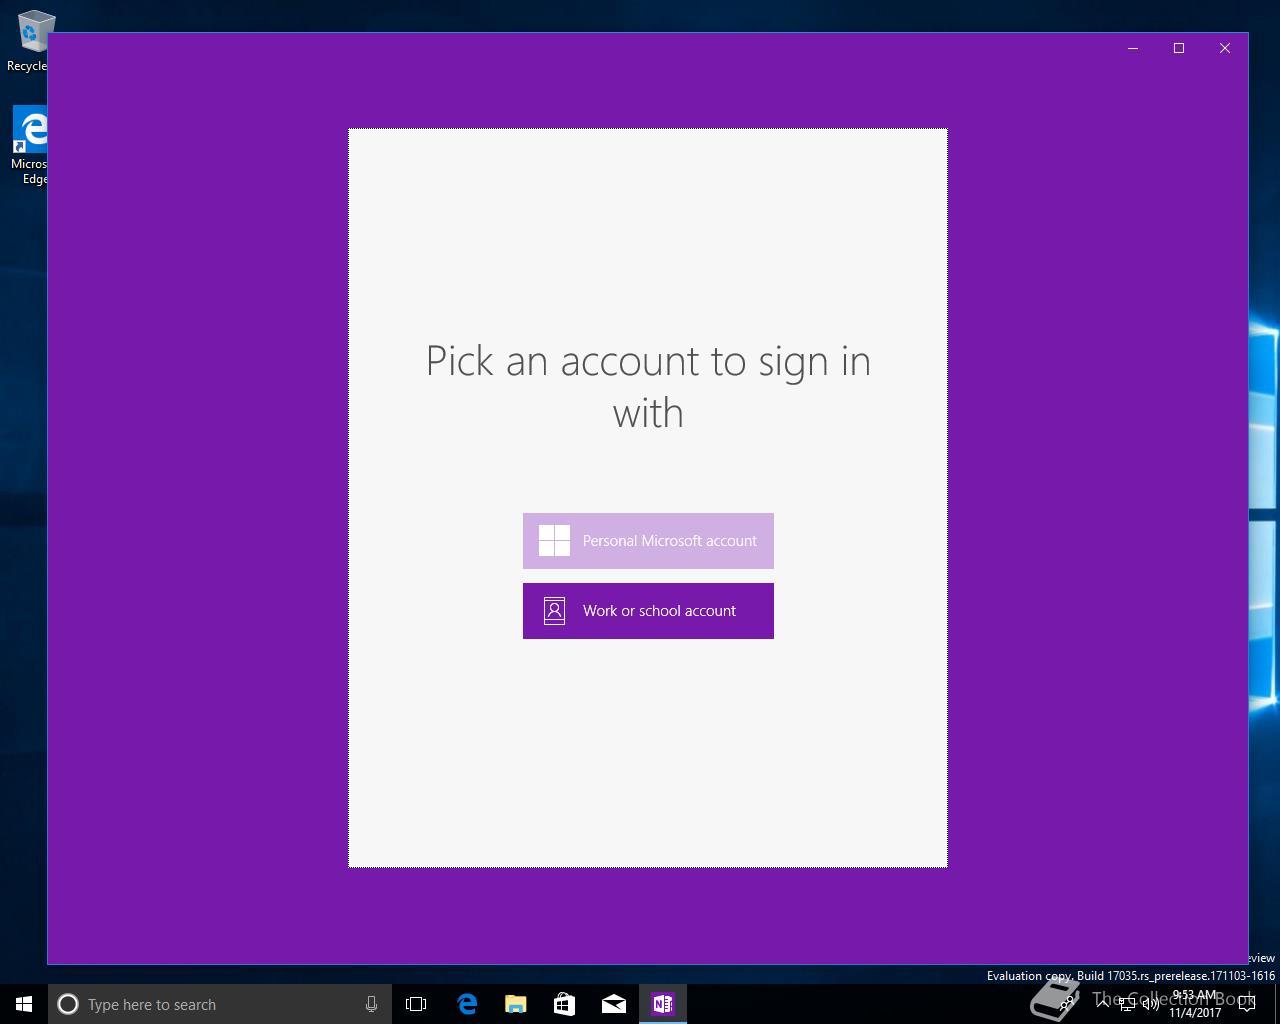The image size is (1280, 1024).
Task: Click the Type here to search box
Action: 216,1004
